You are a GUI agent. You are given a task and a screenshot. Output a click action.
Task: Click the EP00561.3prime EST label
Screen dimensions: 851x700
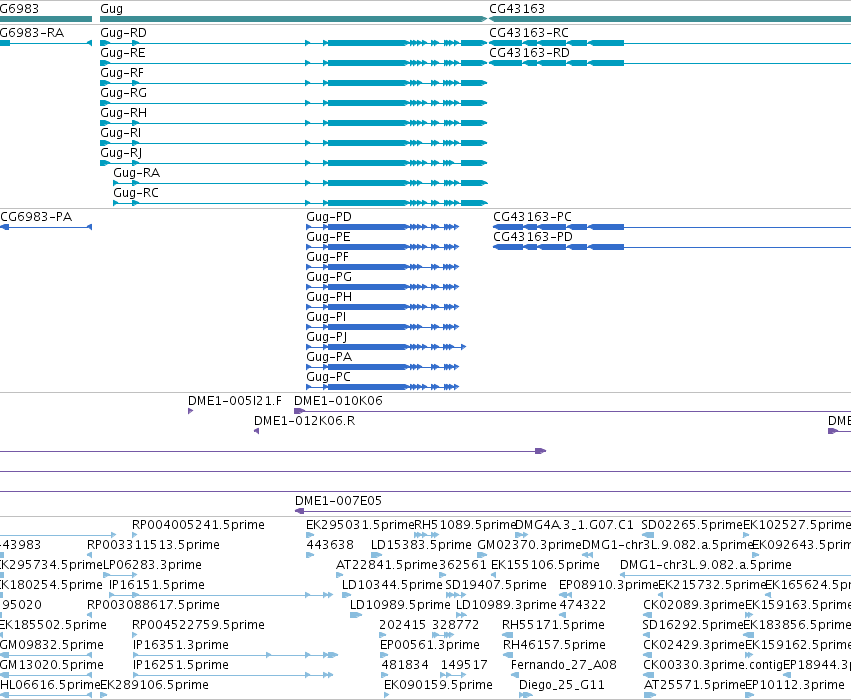[x=430, y=645]
